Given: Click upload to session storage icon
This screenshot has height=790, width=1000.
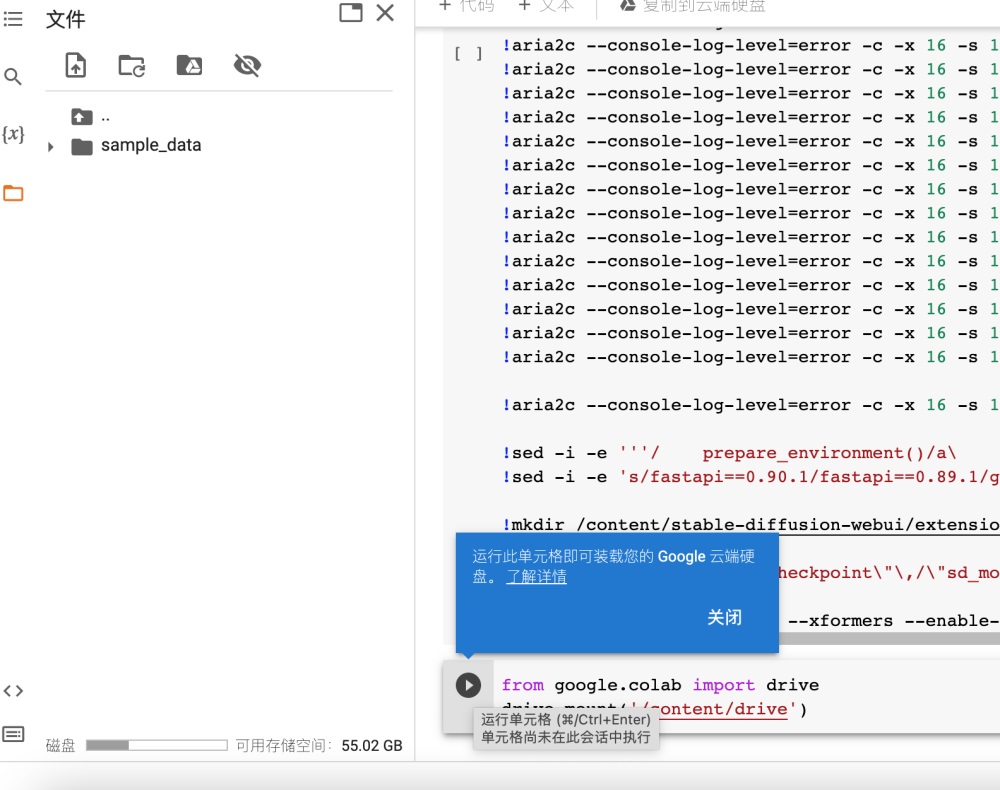Looking at the screenshot, I should click(x=76, y=66).
